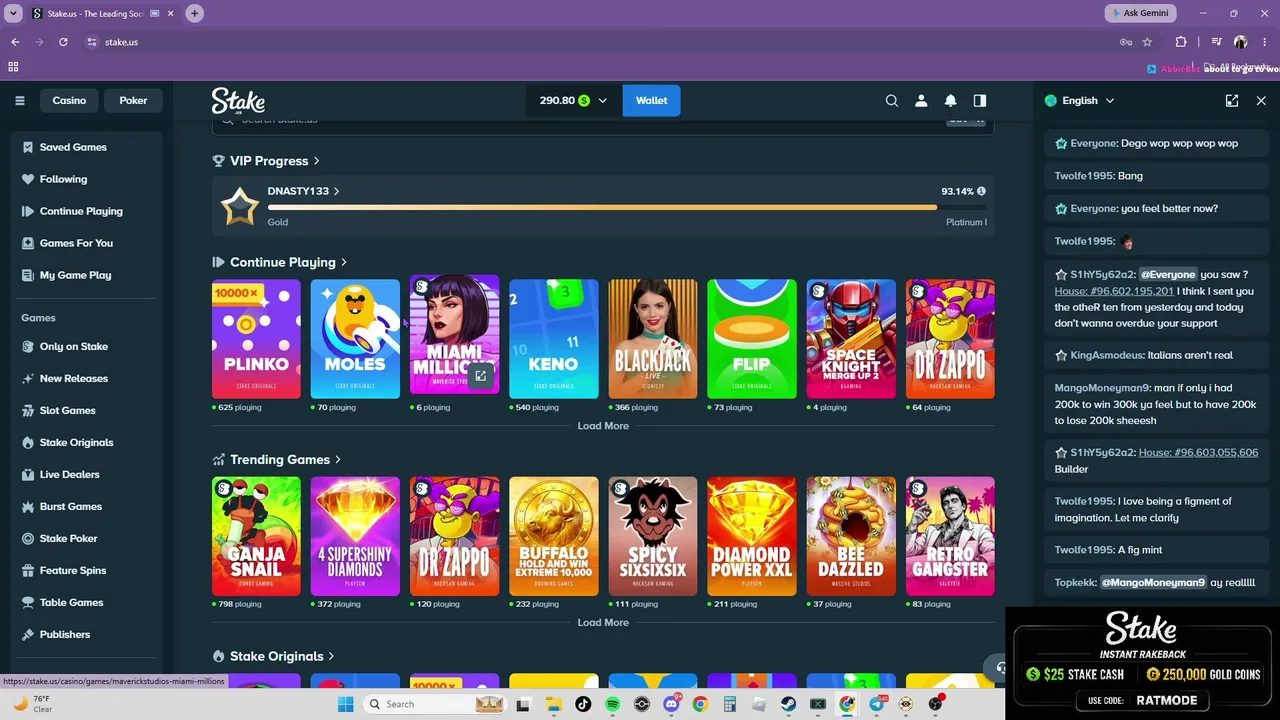This screenshot has width=1280, height=720.
Task: Change chat language from English
Action: coord(1079,100)
